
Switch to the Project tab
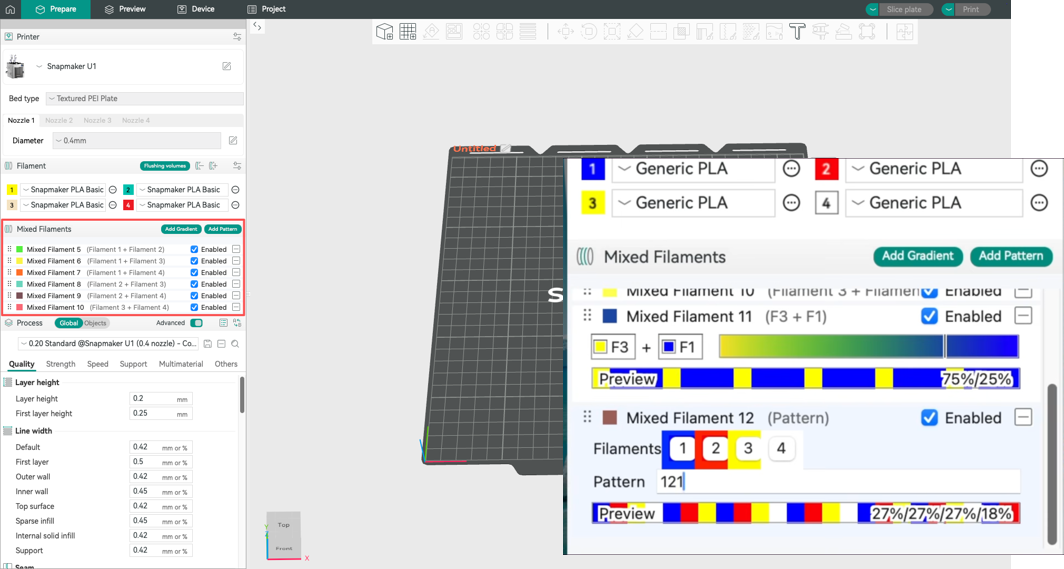click(266, 9)
